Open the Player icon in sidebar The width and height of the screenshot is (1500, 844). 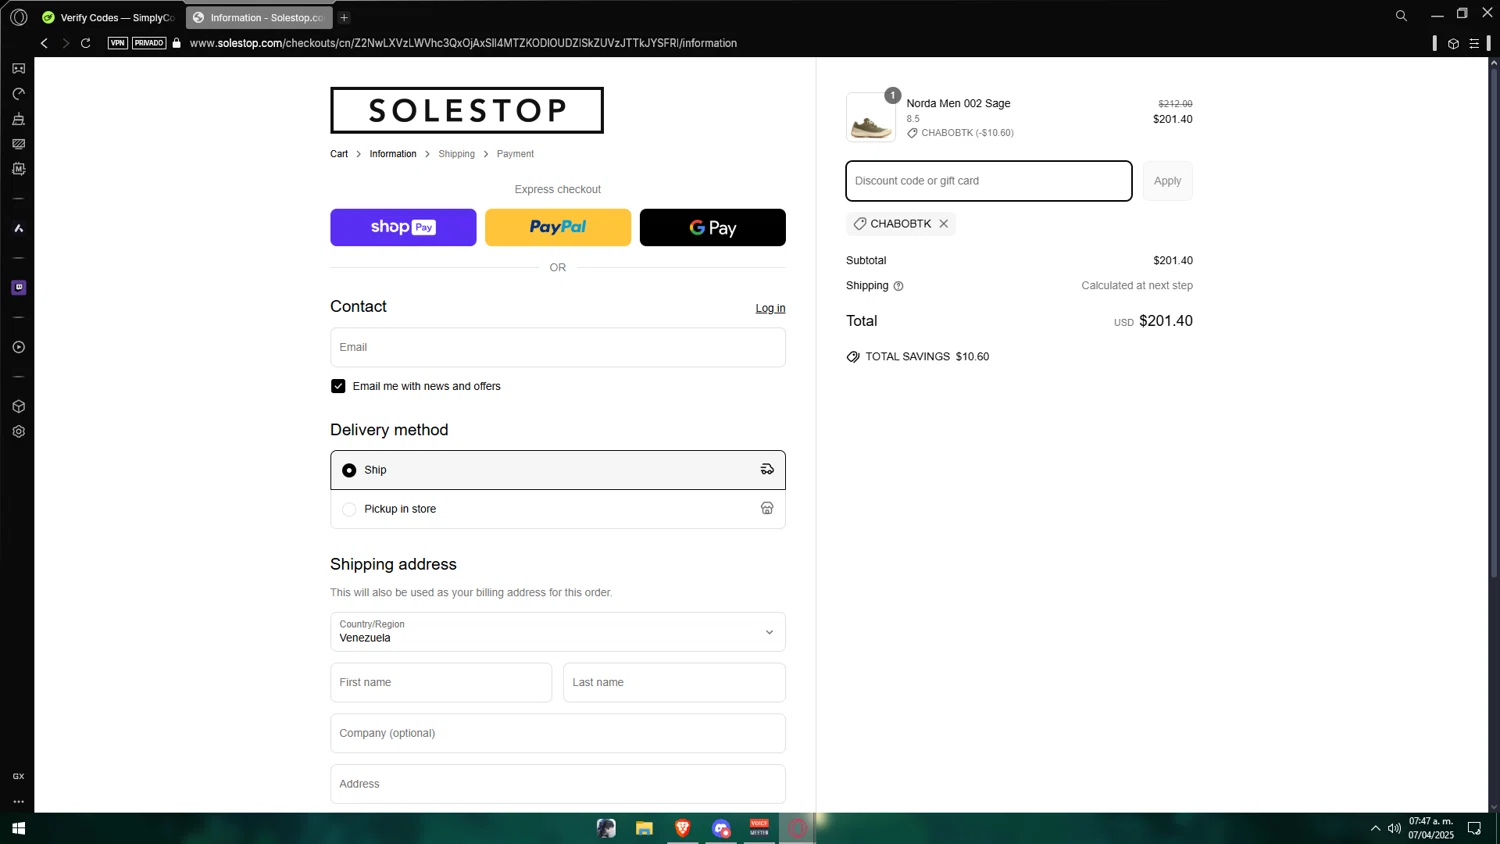click(x=18, y=347)
